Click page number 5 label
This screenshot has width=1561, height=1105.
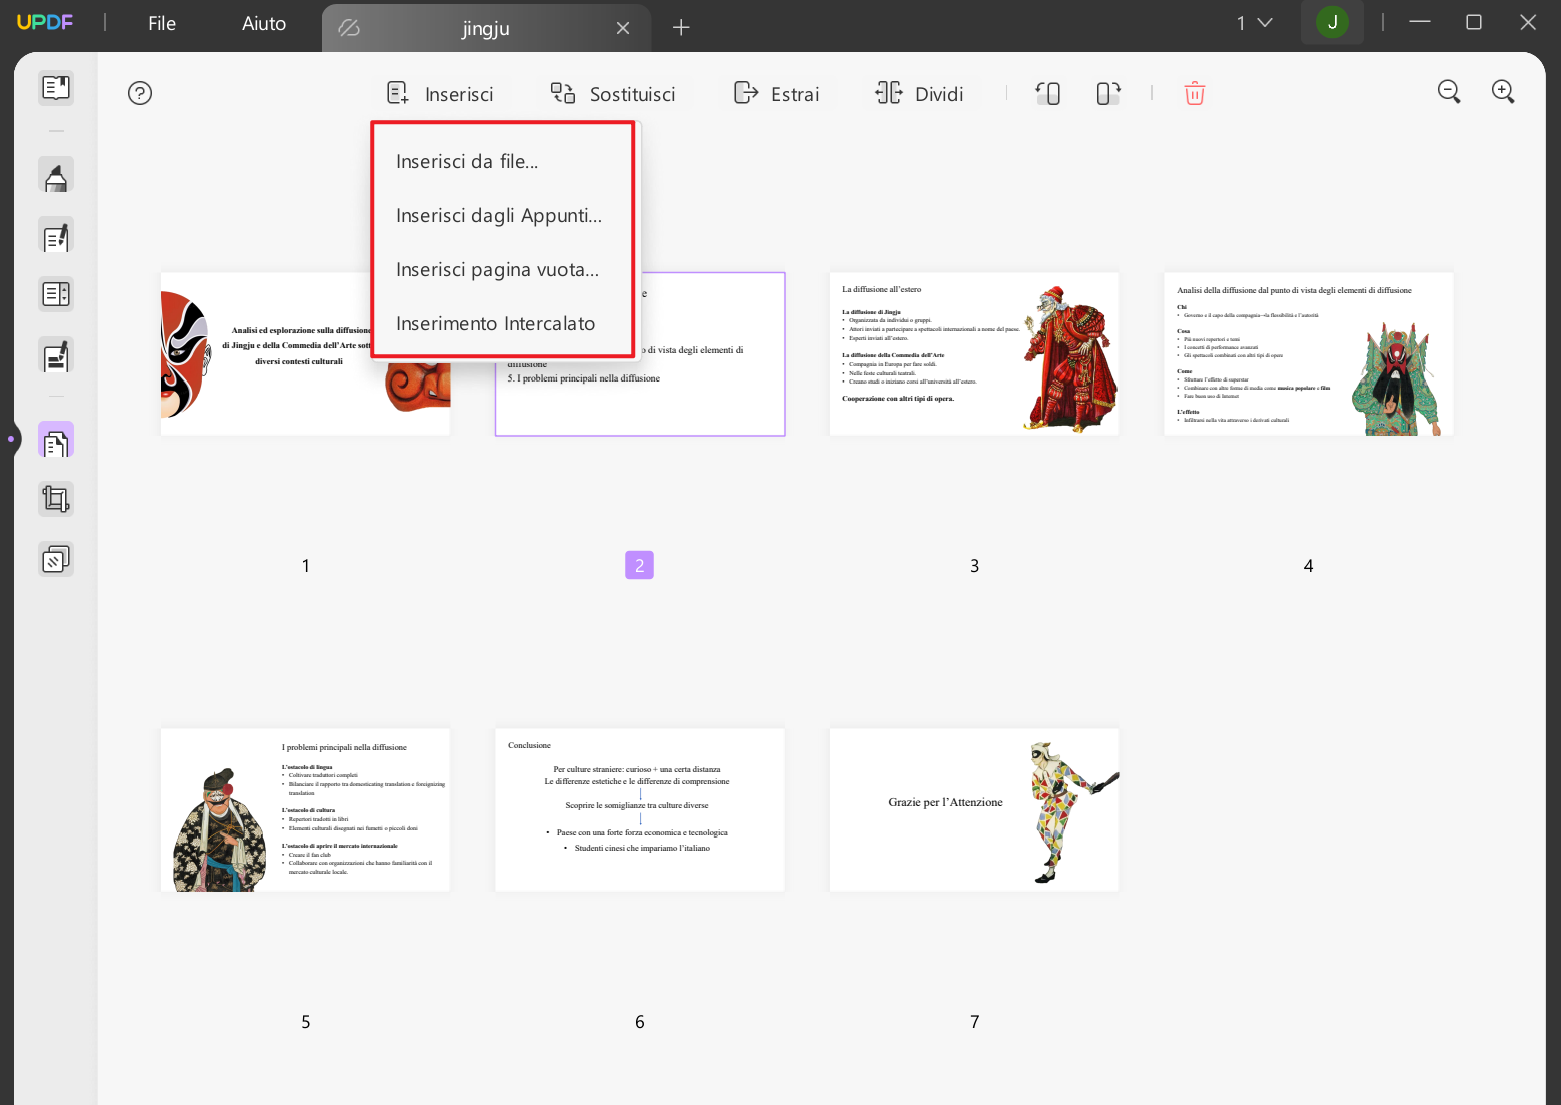[306, 1022]
